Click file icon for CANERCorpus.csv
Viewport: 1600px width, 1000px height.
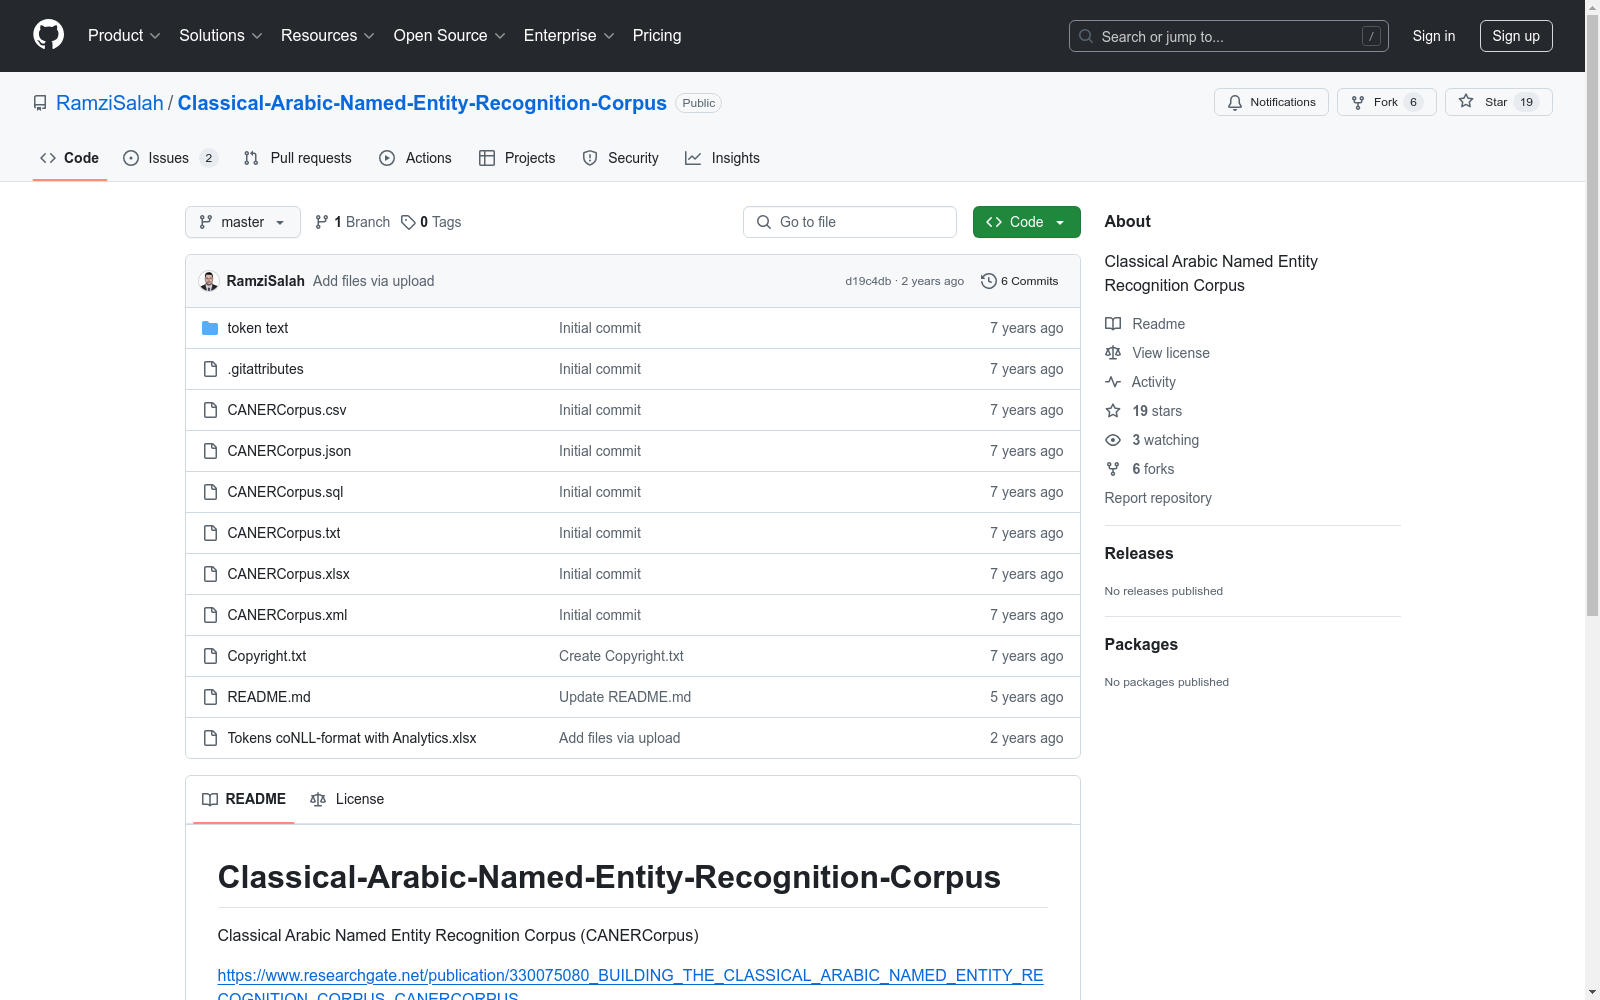click(210, 410)
